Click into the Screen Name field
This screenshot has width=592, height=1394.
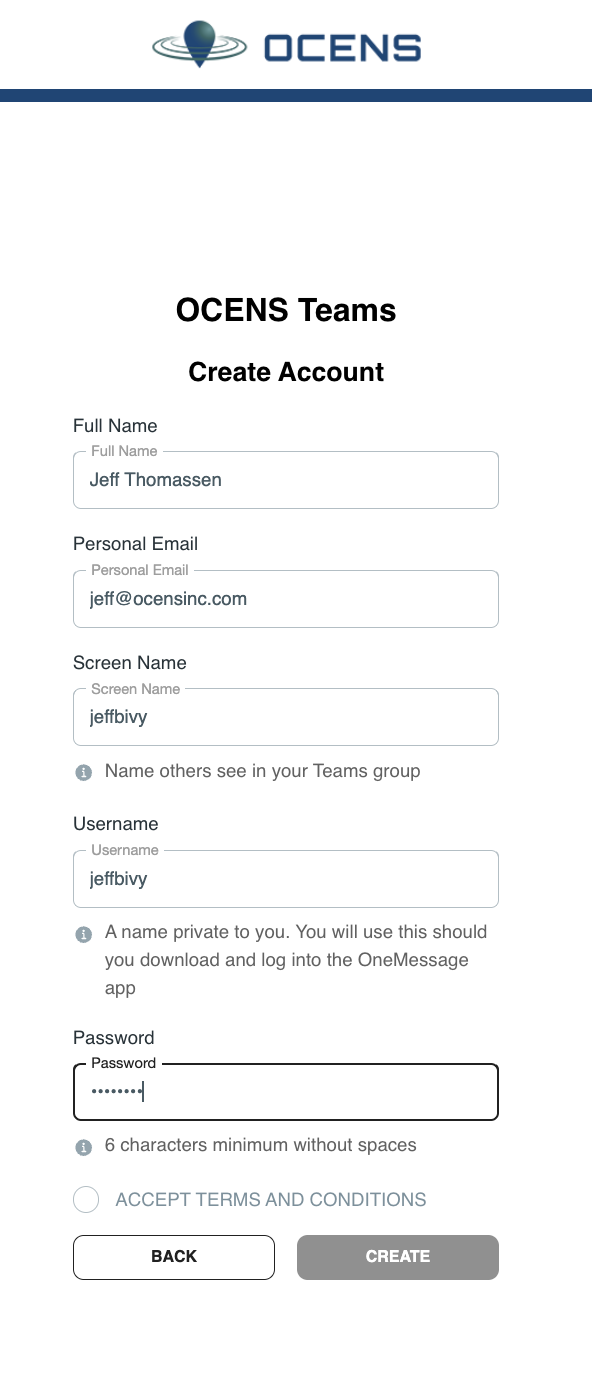click(x=286, y=717)
